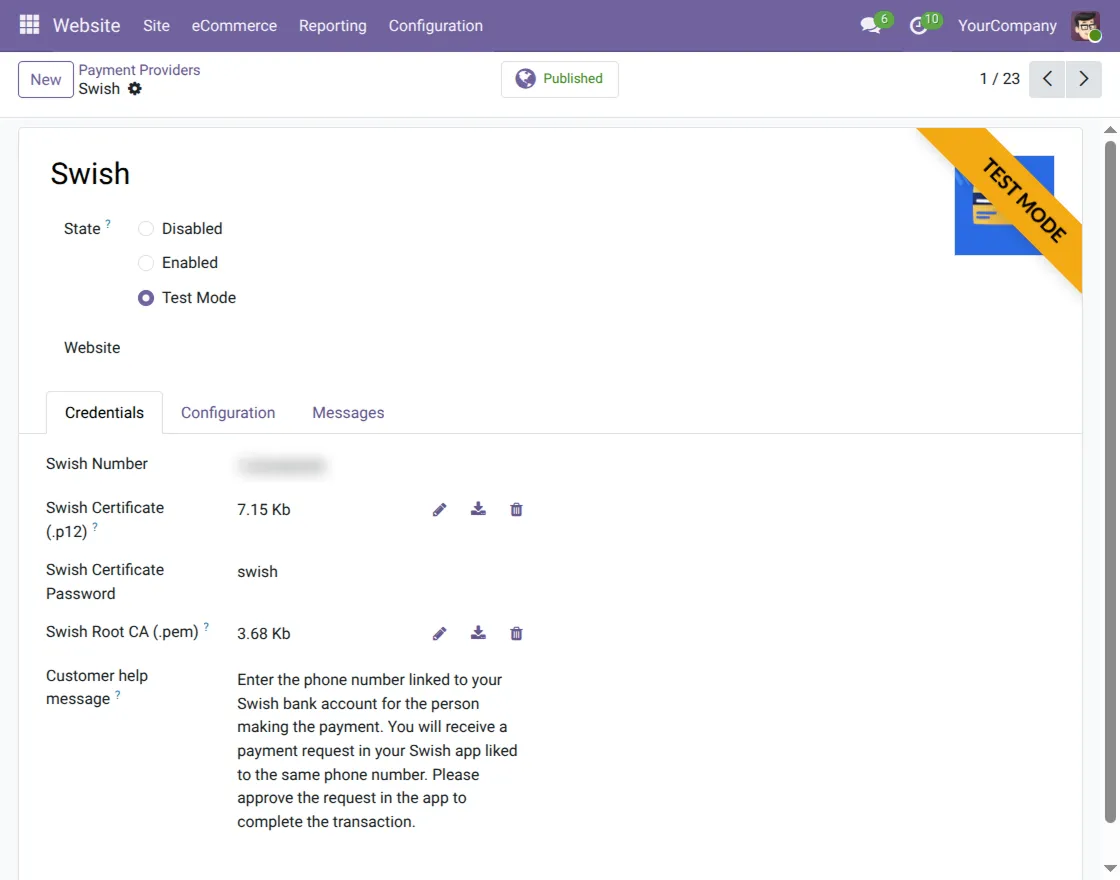Download the Swish Root CA (.pem) file
The width and height of the screenshot is (1120, 880).
pos(479,634)
